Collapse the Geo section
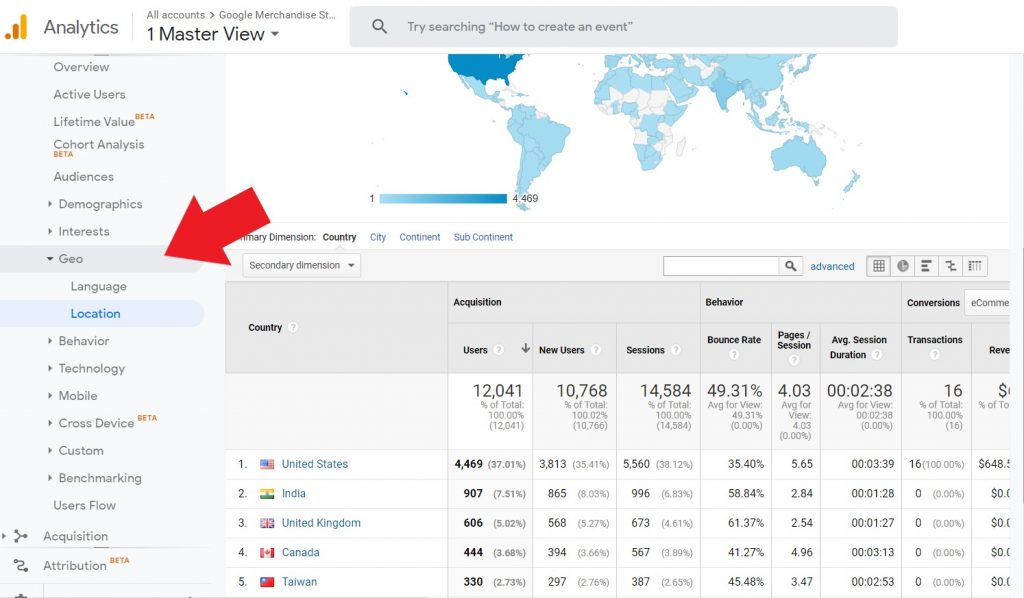Viewport: 1024px width, 598px height. (x=50, y=259)
